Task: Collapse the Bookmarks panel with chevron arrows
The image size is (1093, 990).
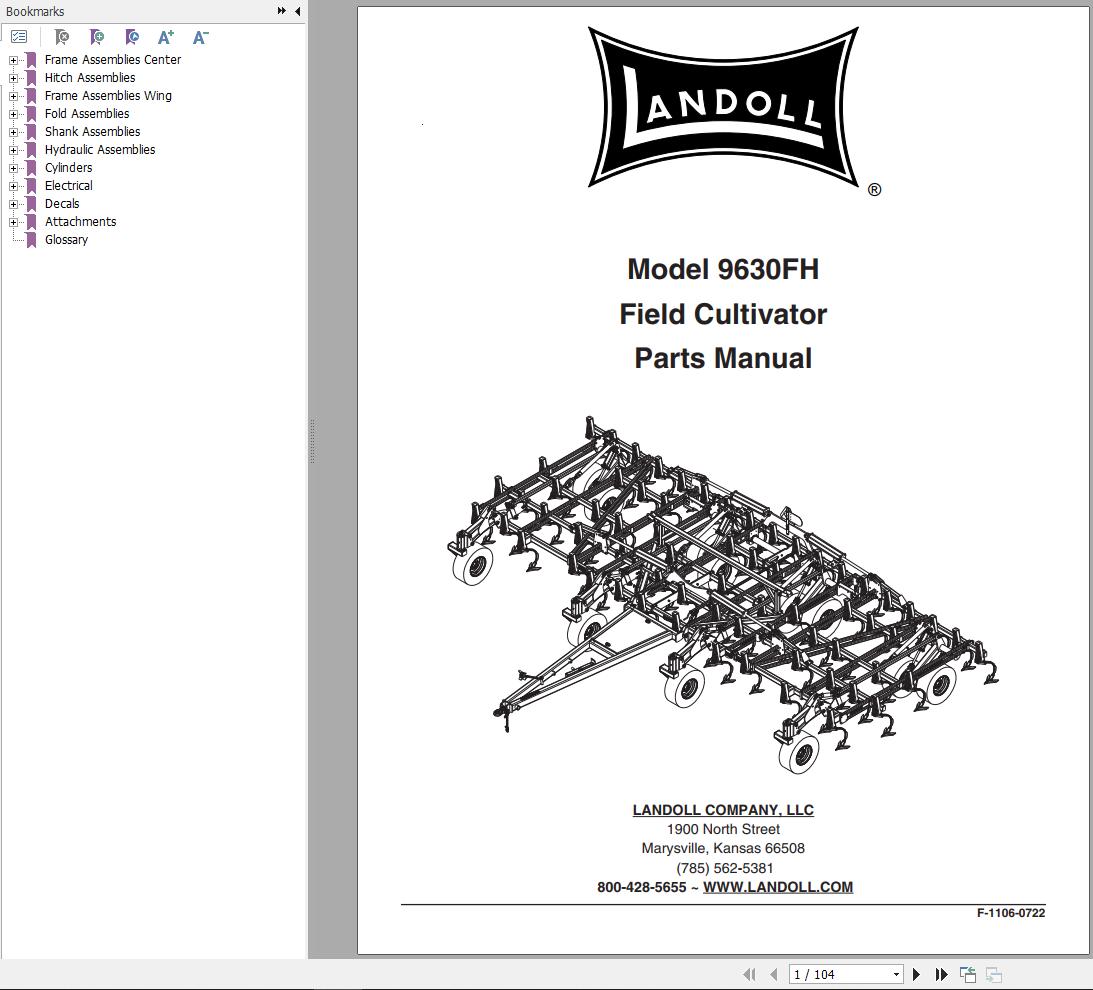Action: click(x=283, y=11)
